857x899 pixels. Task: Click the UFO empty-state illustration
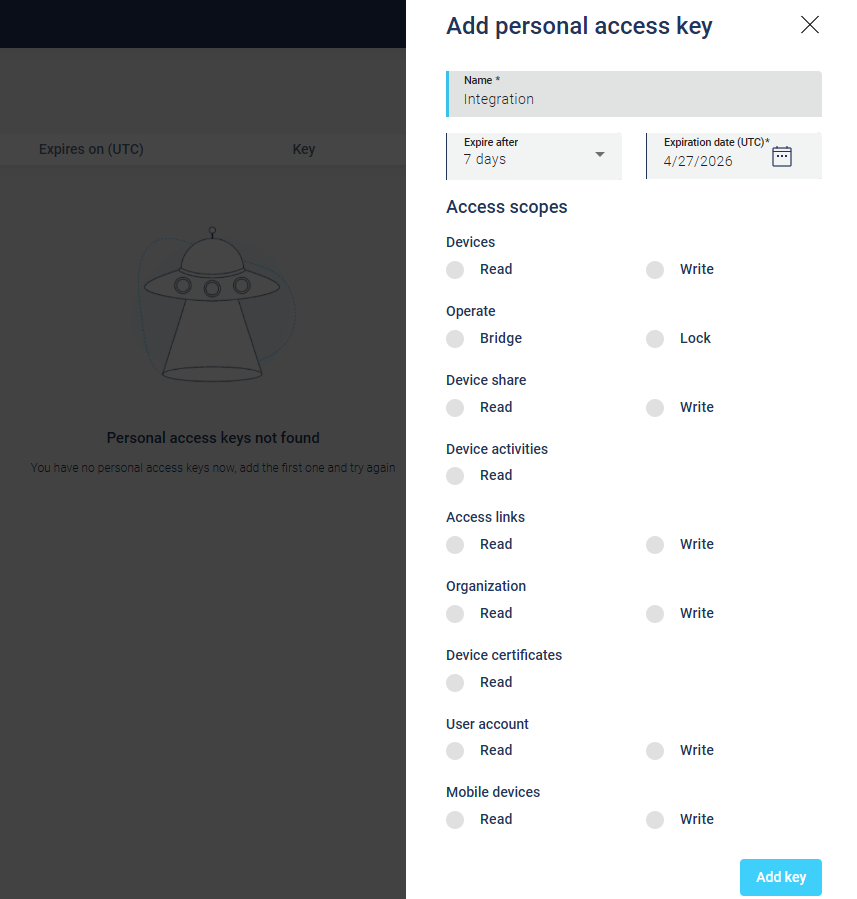click(x=212, y=306)
